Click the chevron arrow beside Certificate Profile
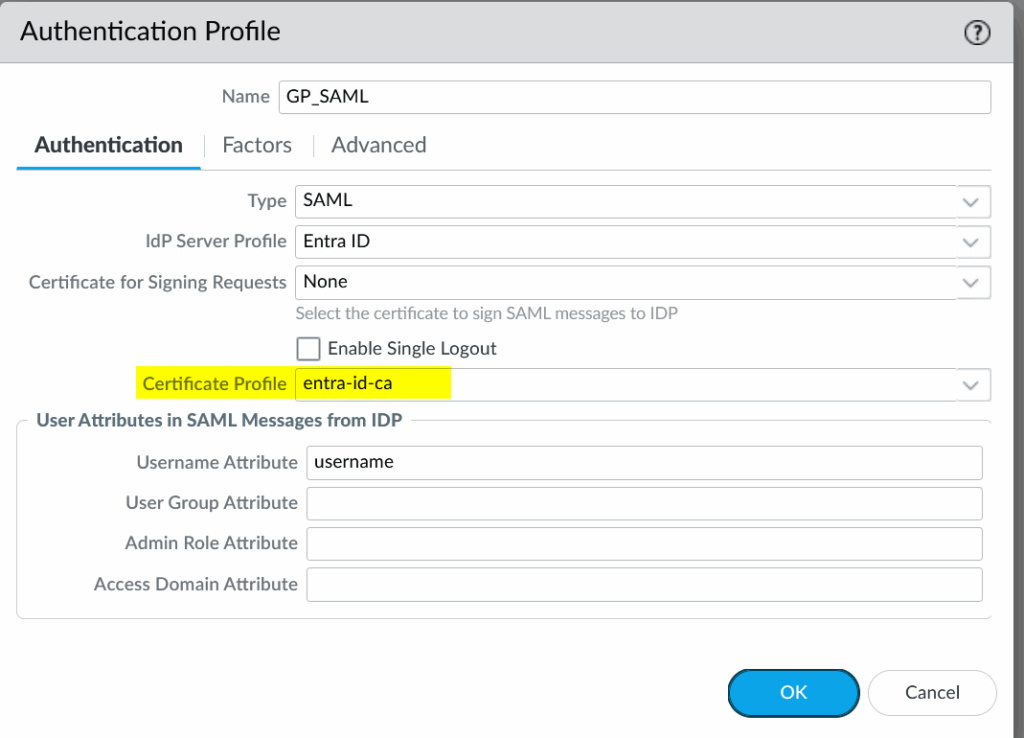 [x=970, y=385]
